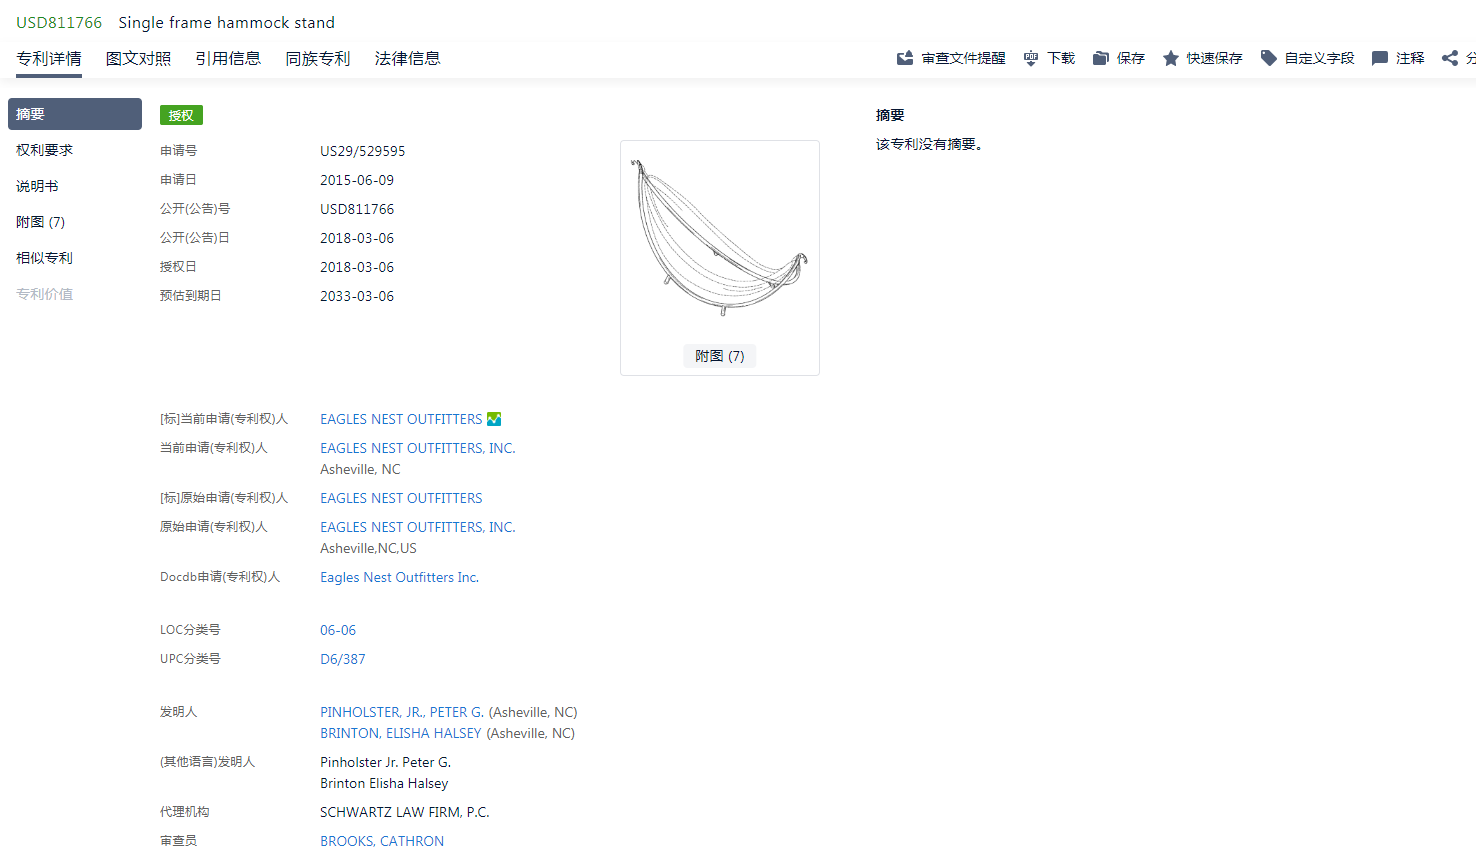This screenshot has width=1476, height=852.
Task: Click the 下载 button label
Action: click(1061, 58)
